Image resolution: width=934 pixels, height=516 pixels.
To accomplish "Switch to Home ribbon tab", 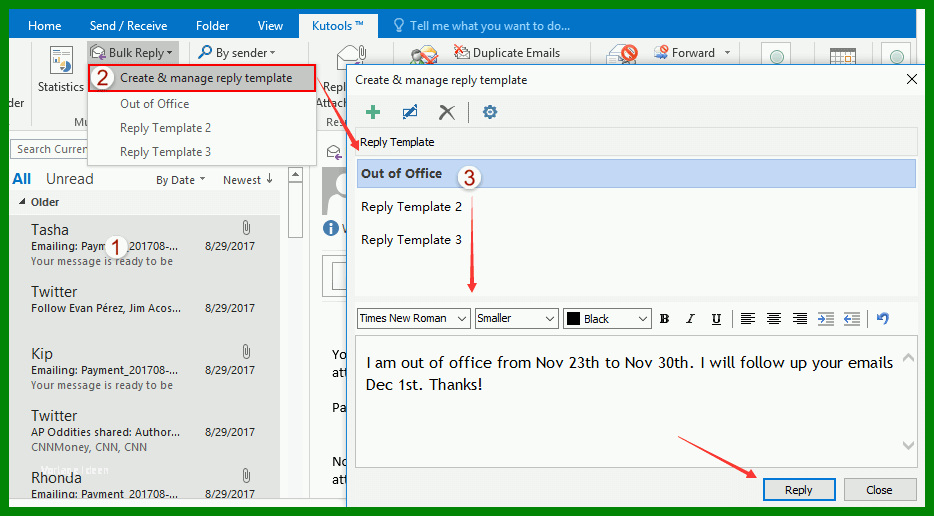I will pos(45,26).
